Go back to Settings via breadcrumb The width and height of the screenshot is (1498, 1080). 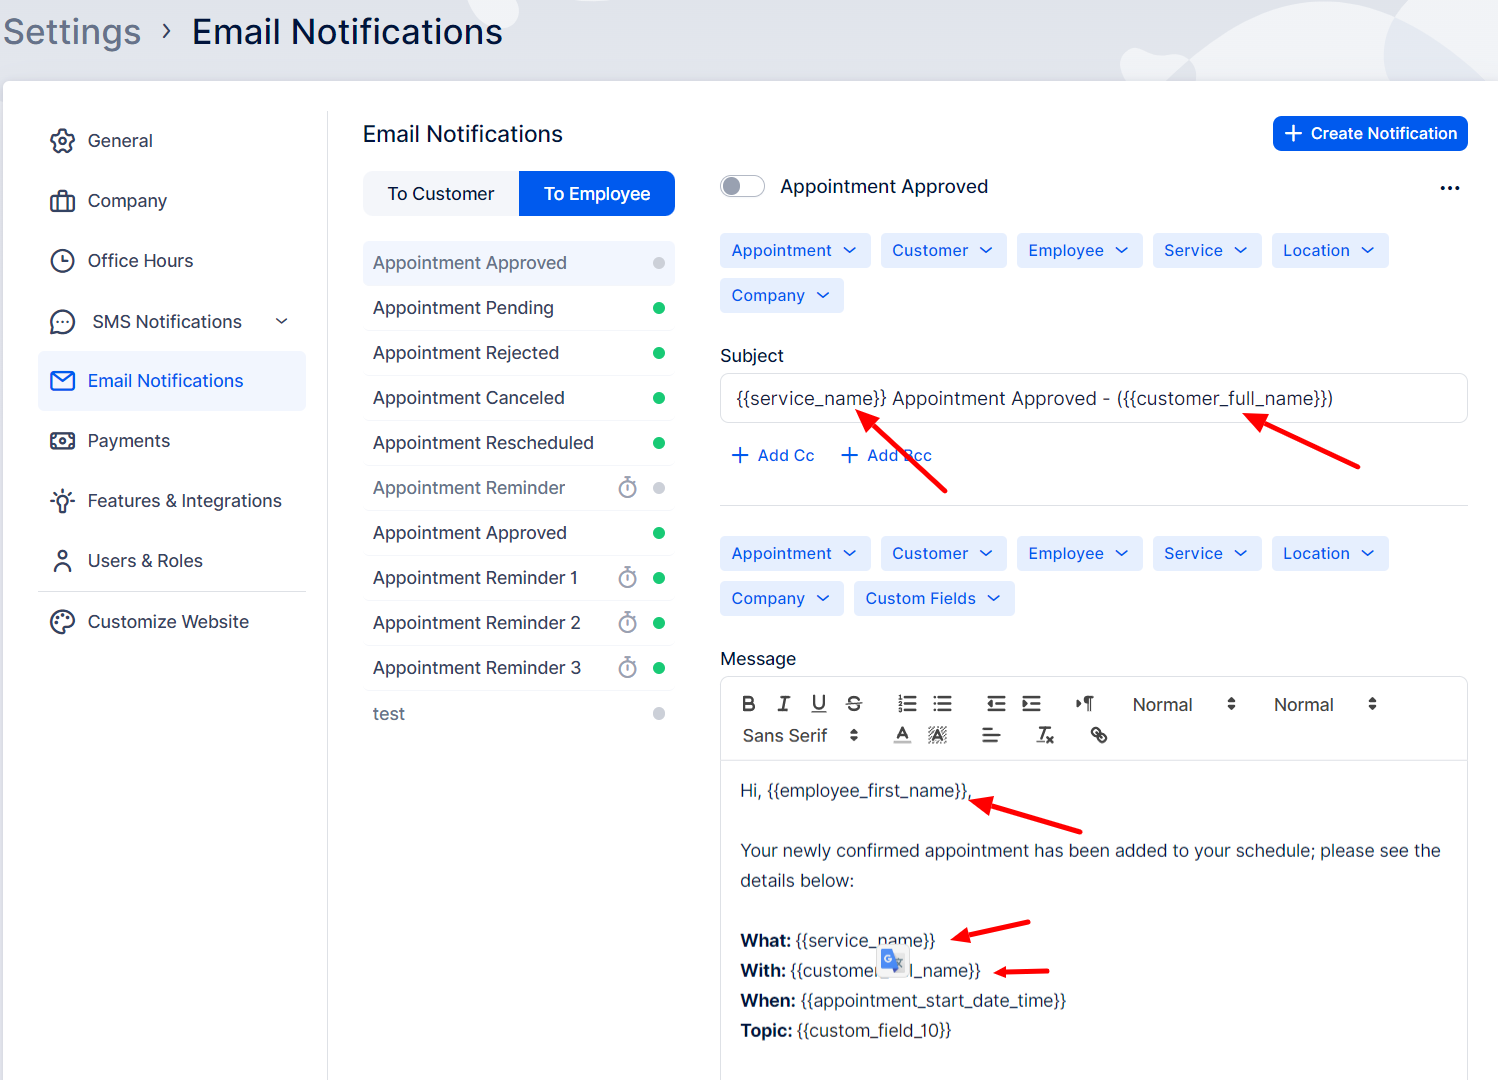coord(72,32)
